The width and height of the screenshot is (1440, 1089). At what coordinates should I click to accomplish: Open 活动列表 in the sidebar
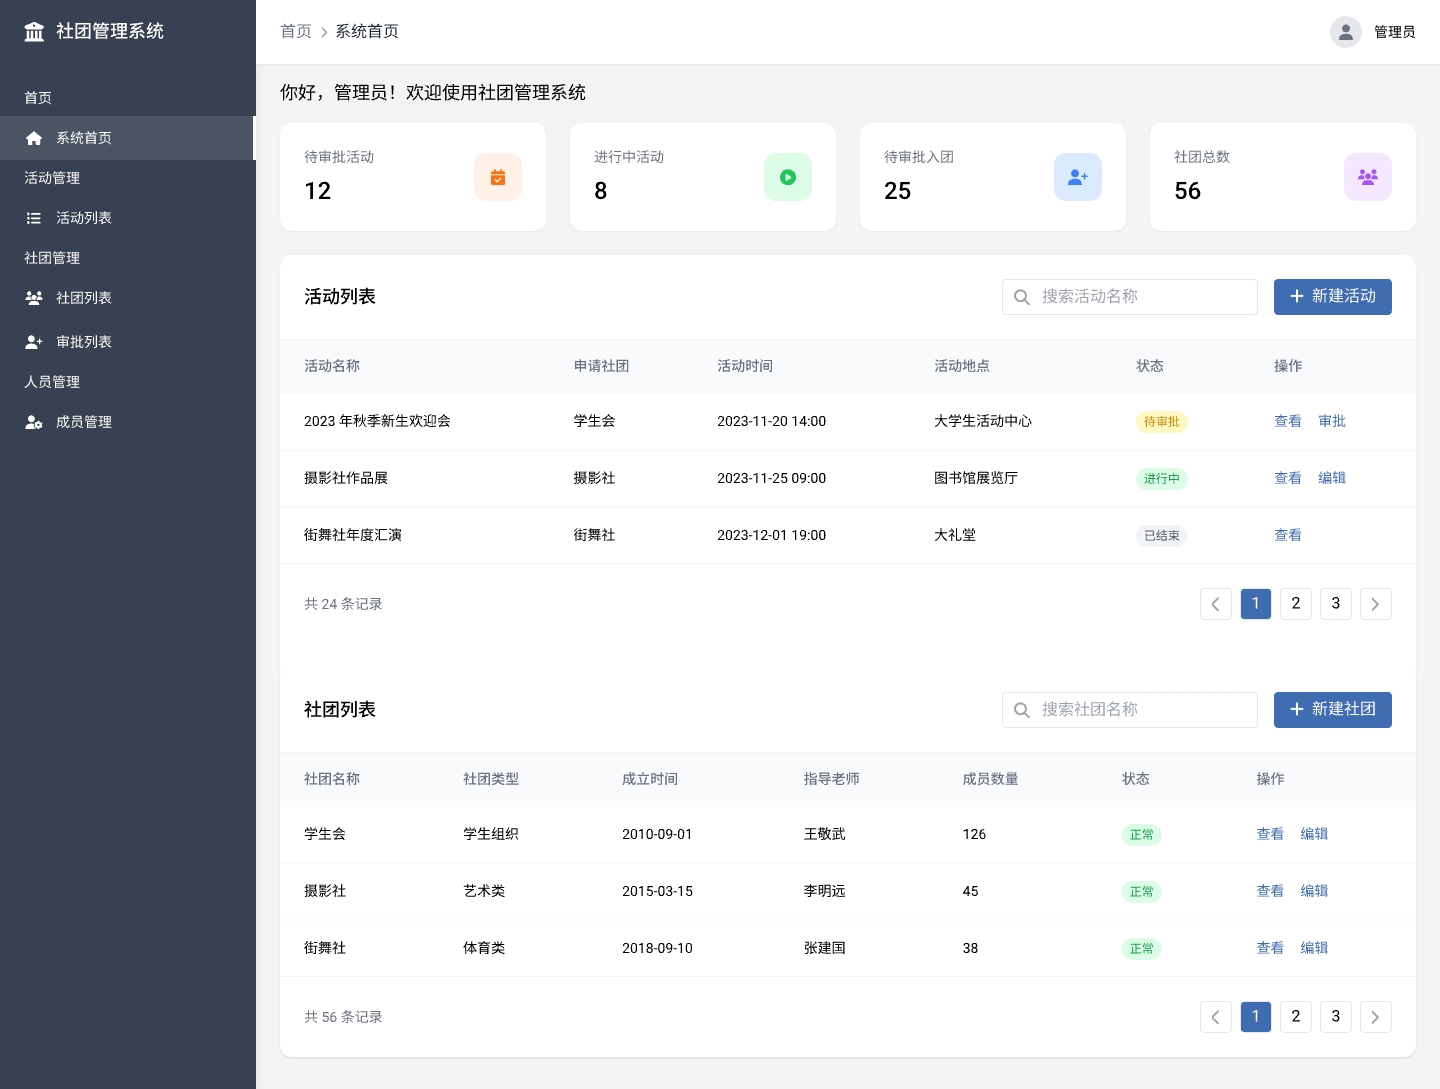[x=84, y=218]
